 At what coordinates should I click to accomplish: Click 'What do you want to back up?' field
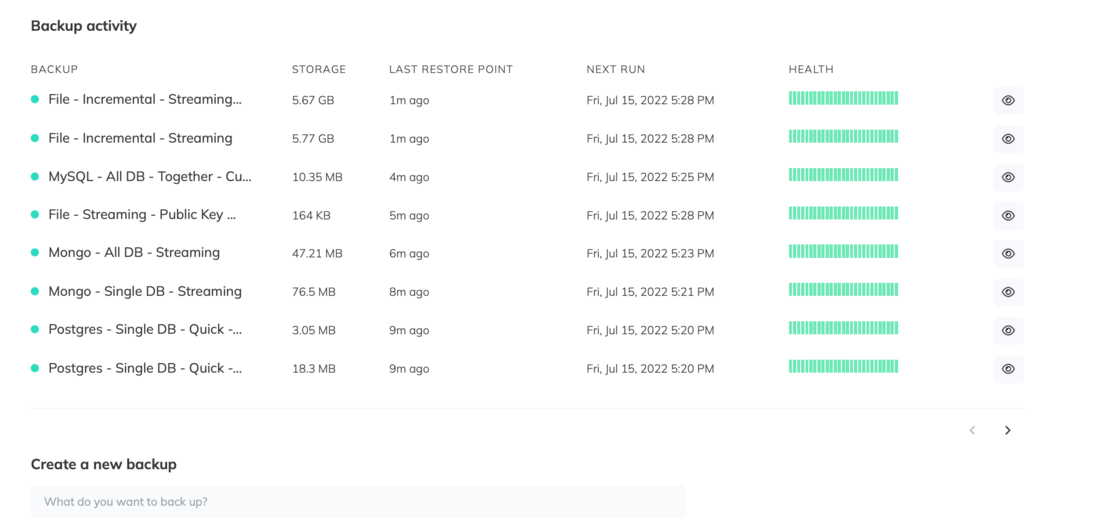coord(358,501)
